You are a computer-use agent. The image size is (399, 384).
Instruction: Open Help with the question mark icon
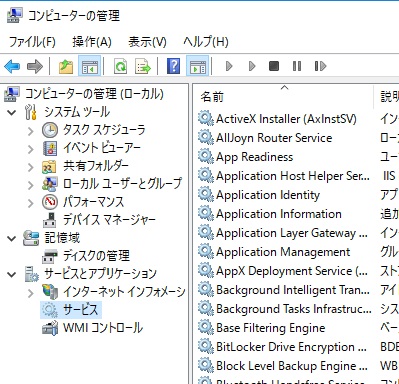point(174,66)
